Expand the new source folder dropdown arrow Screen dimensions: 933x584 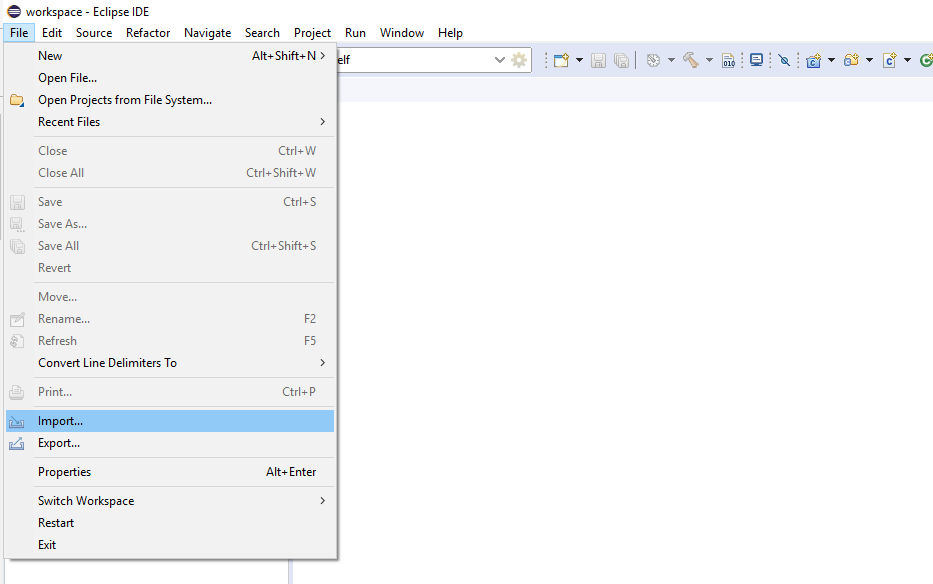[x=869, y=60]
